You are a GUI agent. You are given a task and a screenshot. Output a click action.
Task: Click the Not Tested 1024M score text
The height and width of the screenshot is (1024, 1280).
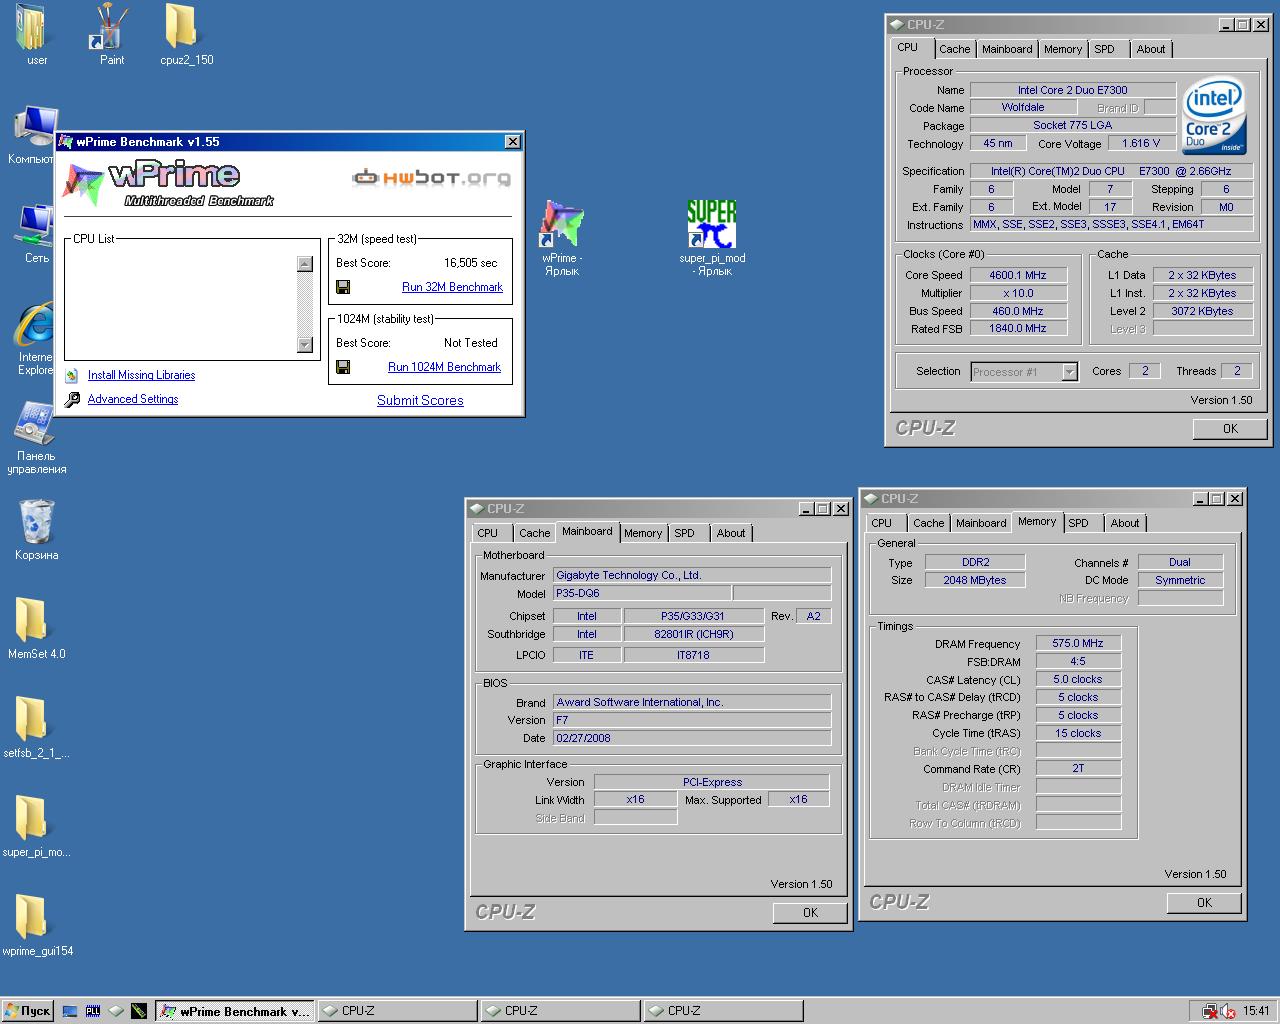pos(471,343)
